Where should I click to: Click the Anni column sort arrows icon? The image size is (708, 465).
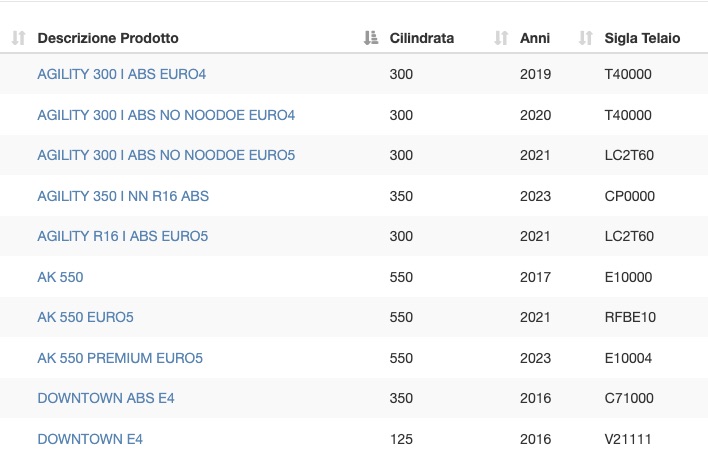pyautogui.click(x=501, y=38)
